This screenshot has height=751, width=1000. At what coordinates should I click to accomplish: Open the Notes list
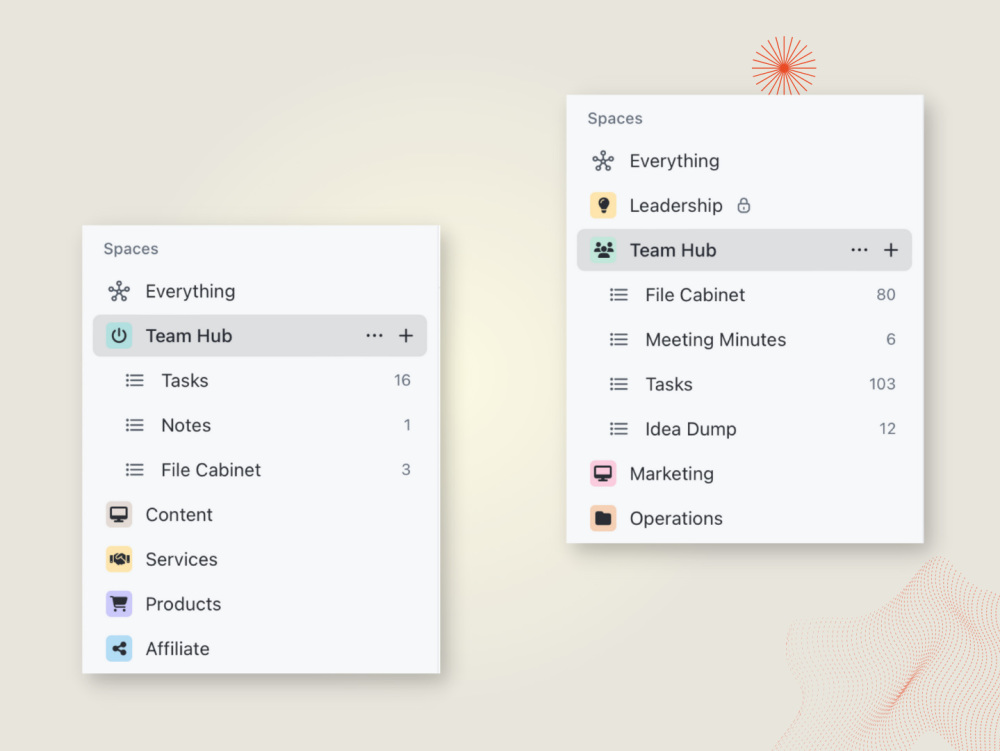186,425
